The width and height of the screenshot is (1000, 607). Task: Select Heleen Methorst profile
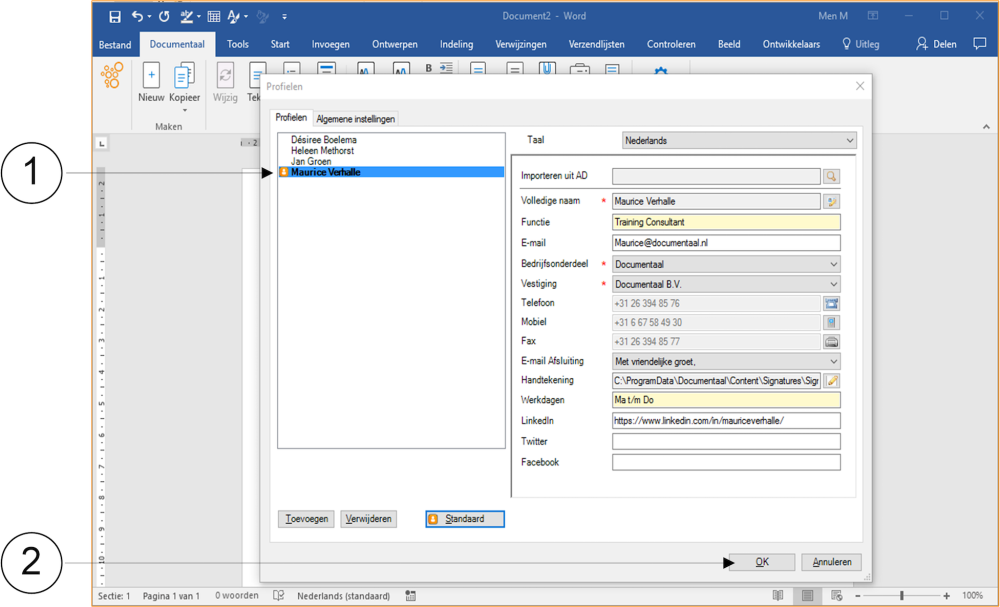(x=322, y=150)
